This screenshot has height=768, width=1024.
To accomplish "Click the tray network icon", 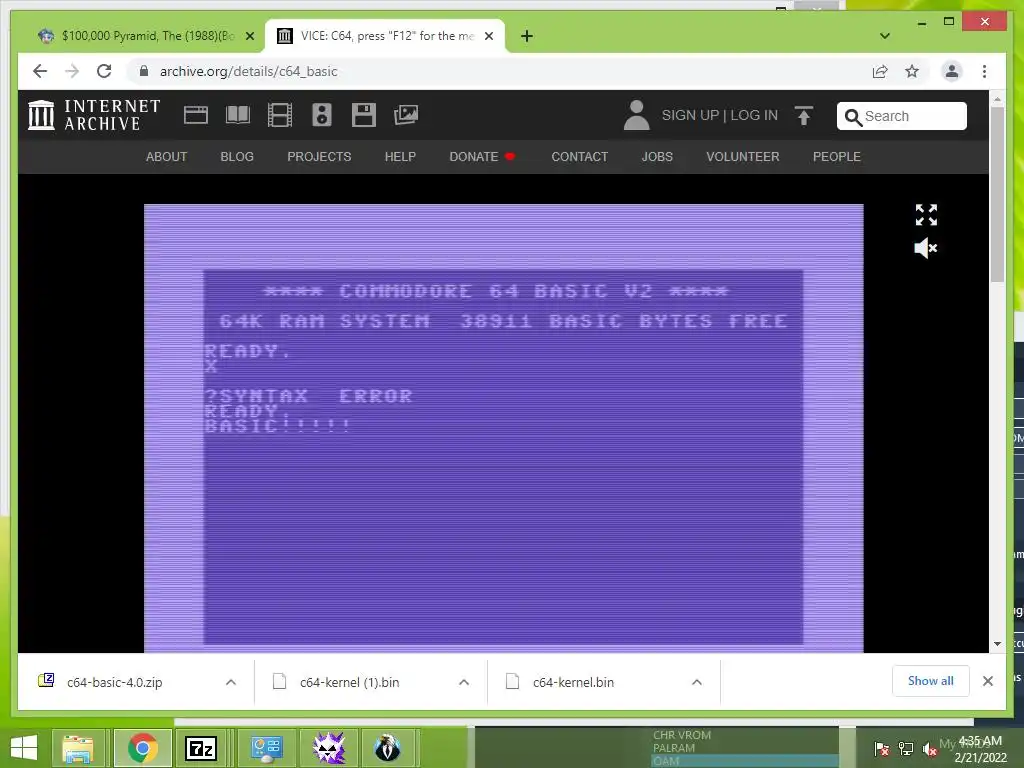I will click(906, 749).
